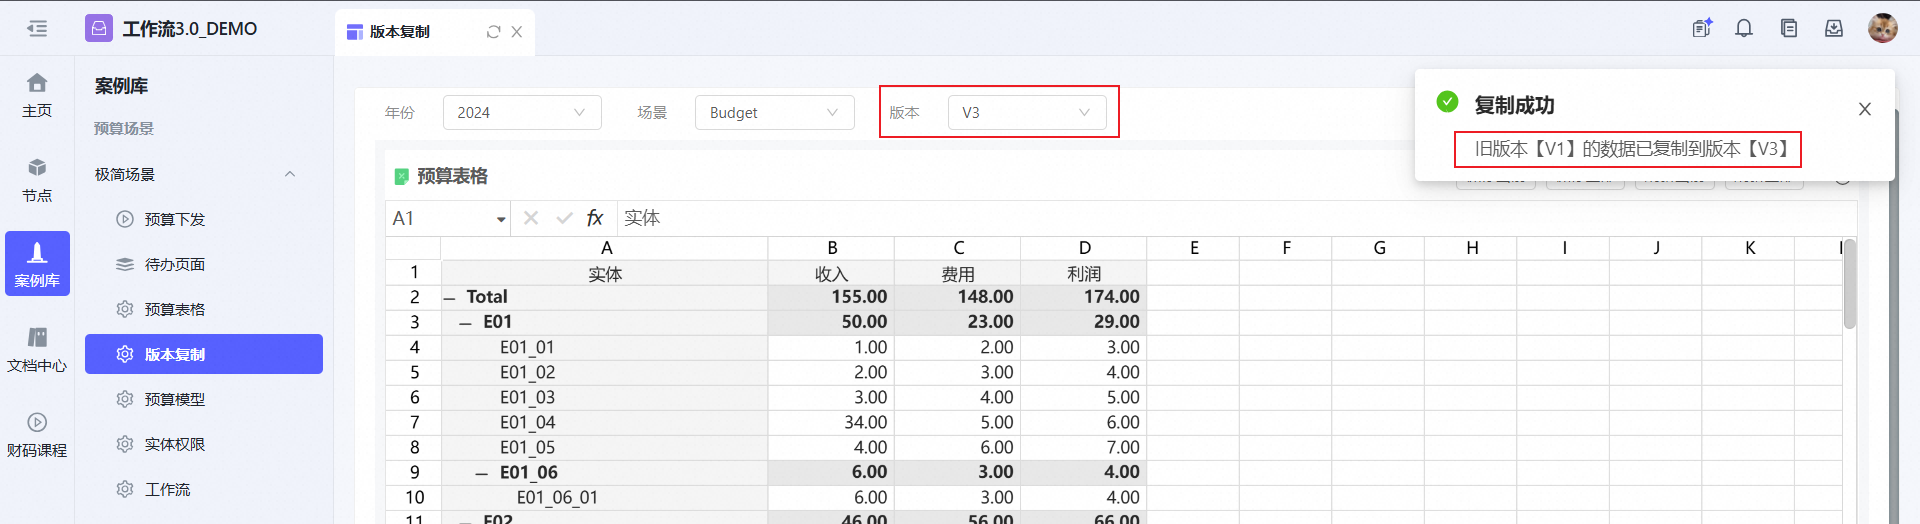Dismiss the 复制成功 notification
1920x524 pixels.
(1864, 109)
